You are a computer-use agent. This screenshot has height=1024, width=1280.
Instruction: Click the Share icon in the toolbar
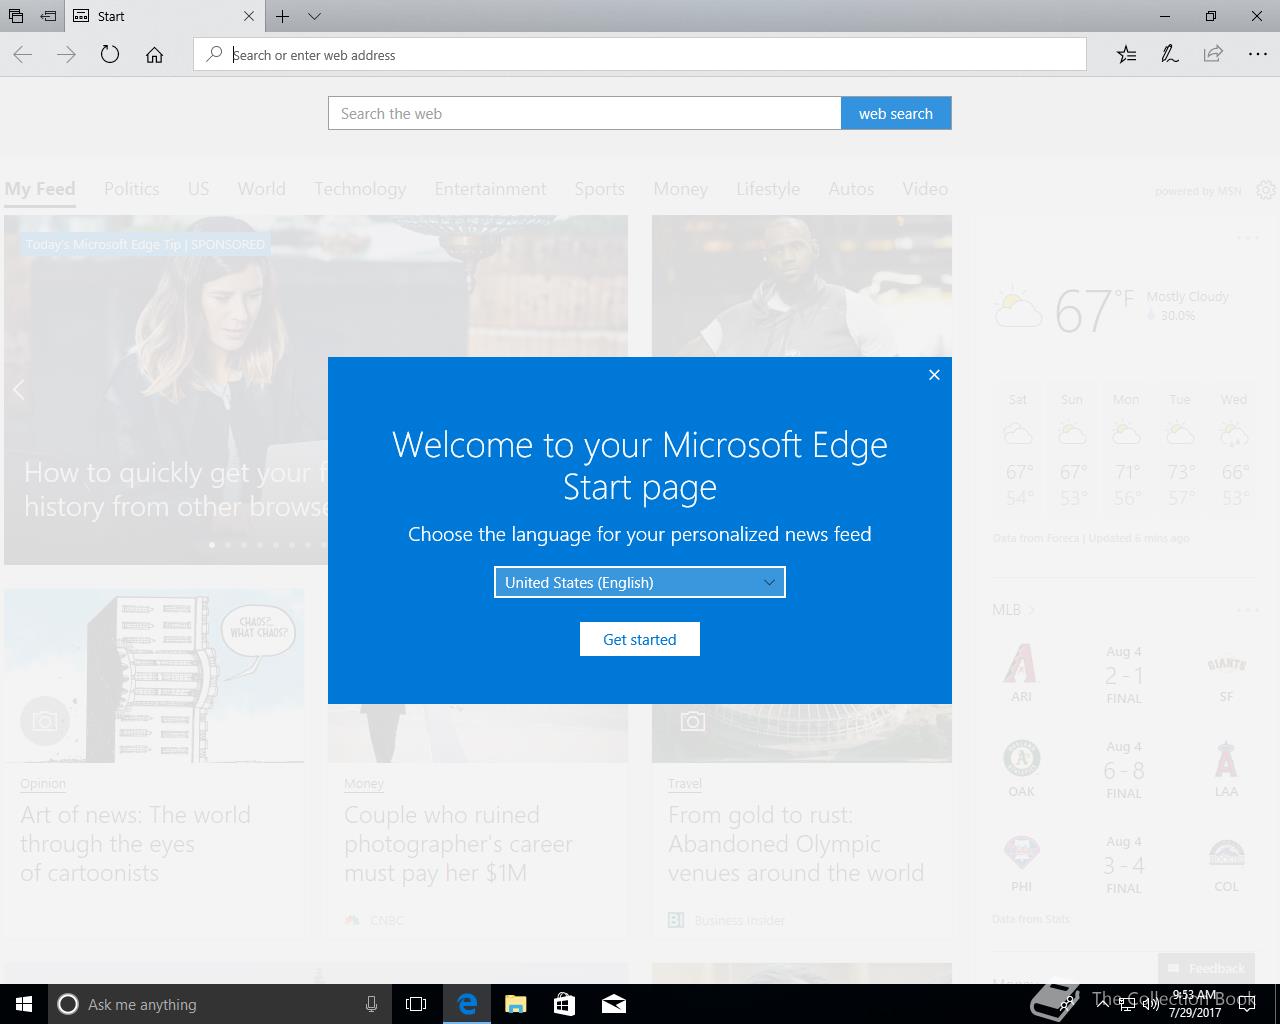tap(1213, 55)
